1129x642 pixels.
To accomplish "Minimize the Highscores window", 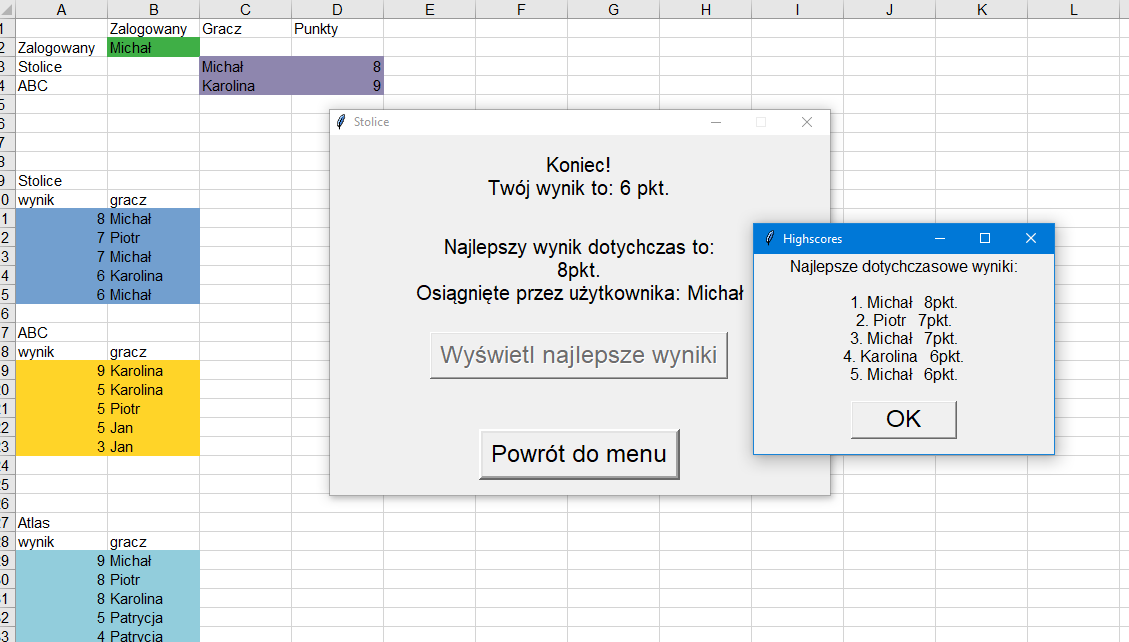I will pos(939,239).
